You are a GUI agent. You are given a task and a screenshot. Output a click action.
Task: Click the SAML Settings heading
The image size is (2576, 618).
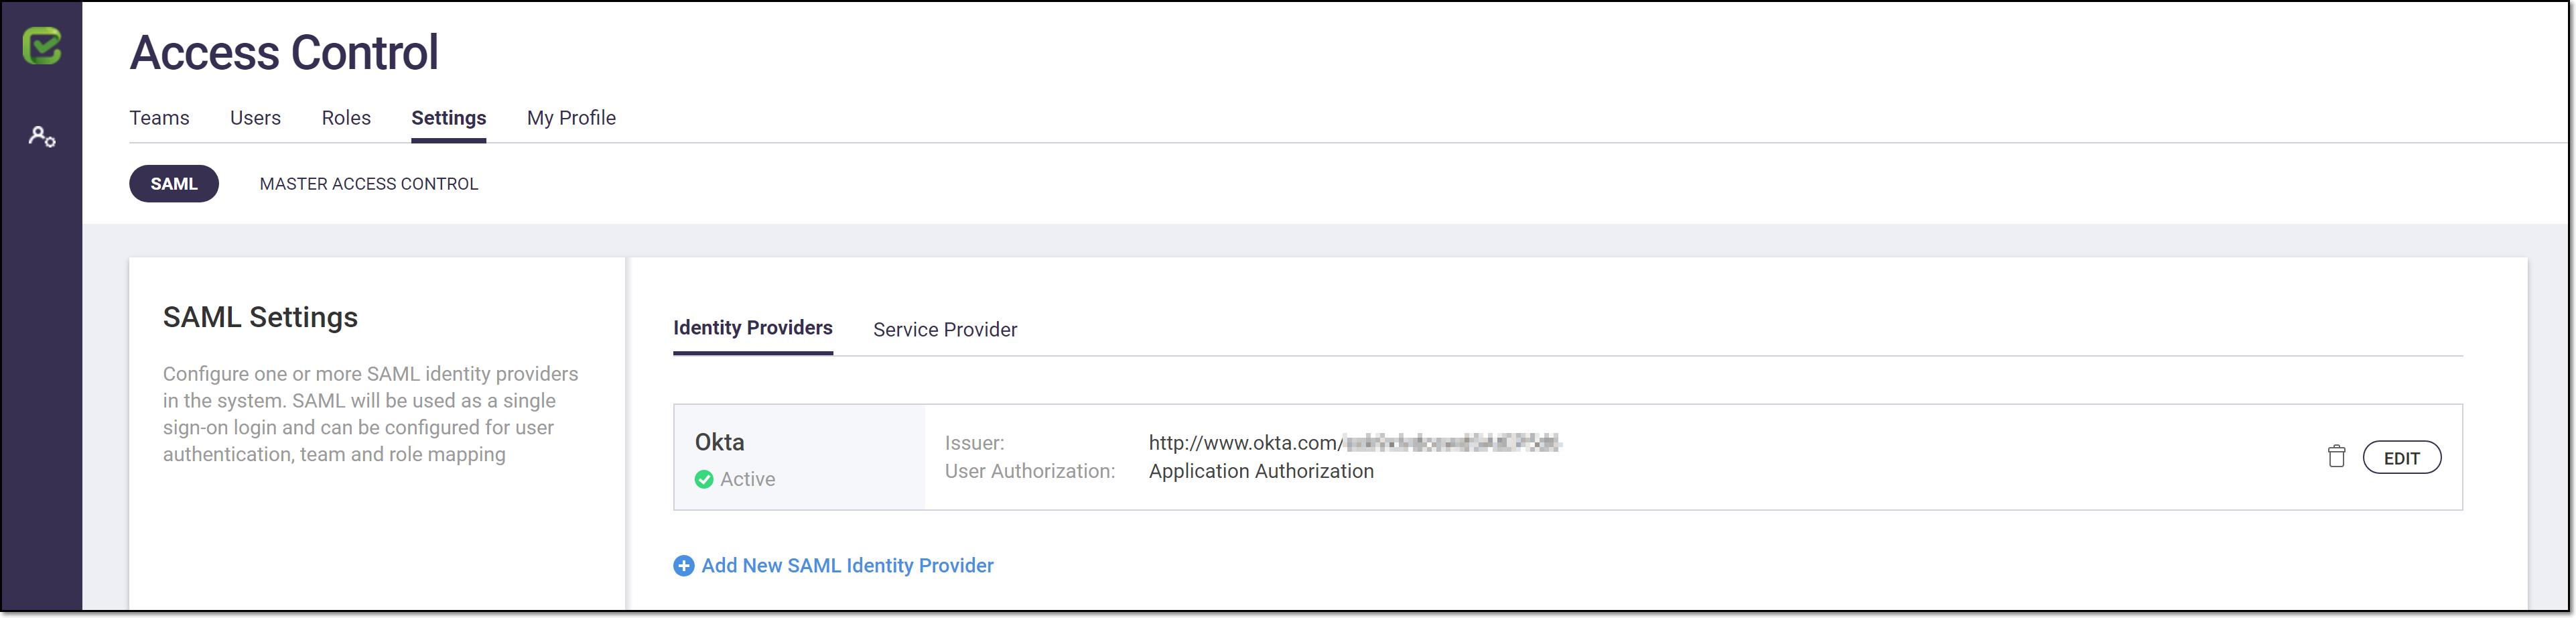260,317
